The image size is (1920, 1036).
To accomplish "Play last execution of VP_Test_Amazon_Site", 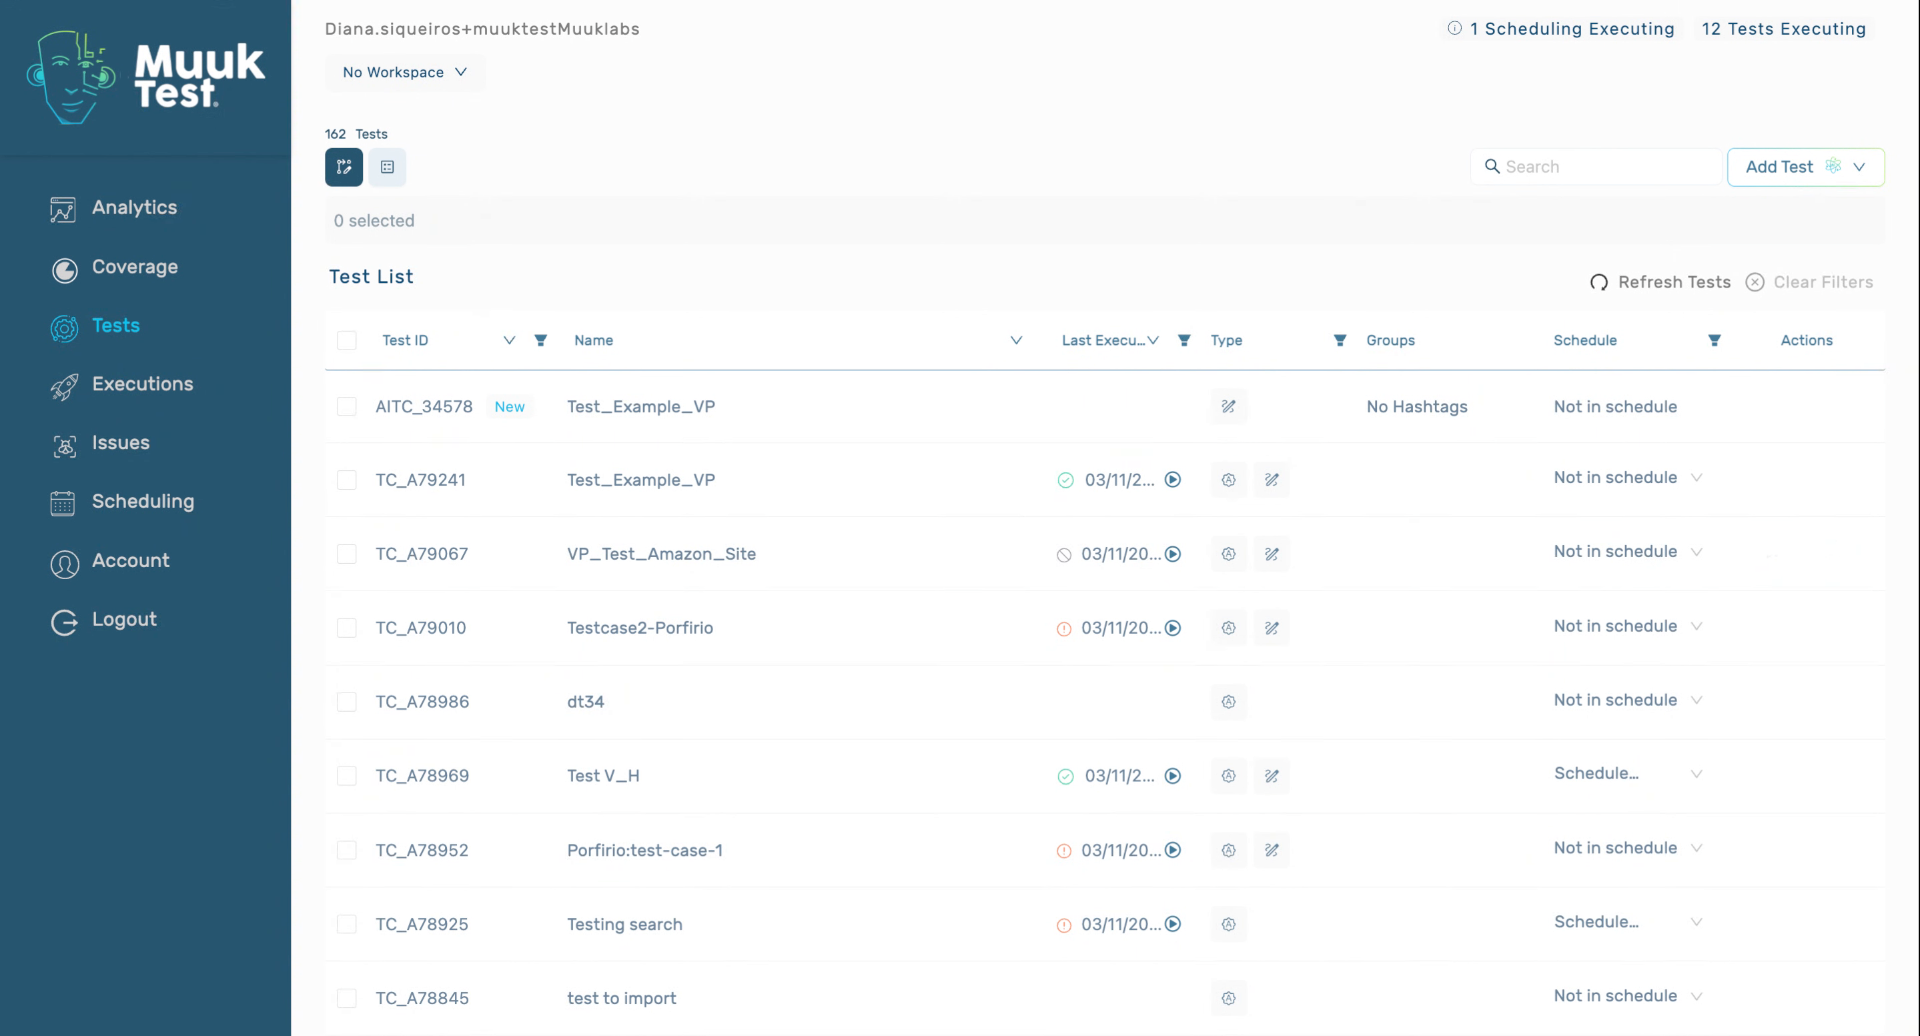I will pos(1173,554).
